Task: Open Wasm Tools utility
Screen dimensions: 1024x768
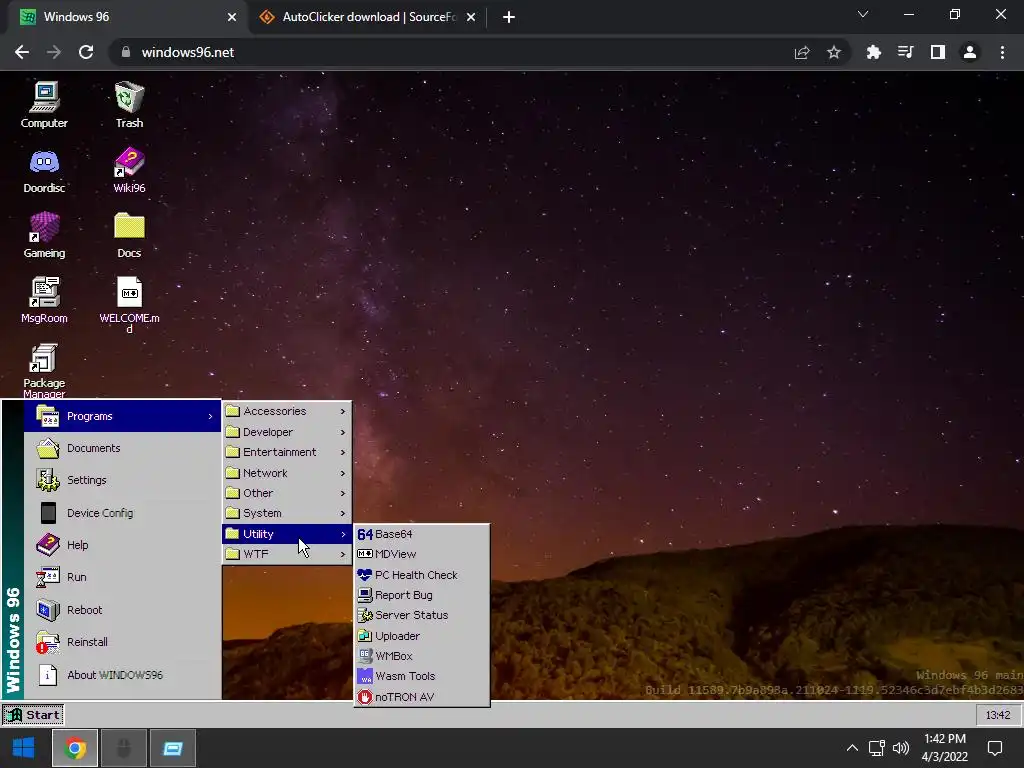Action: [421, 676]
